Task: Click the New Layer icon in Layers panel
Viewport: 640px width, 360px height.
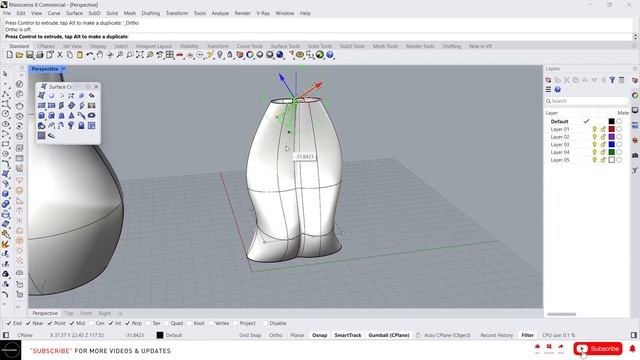Action: (x=548, y=80)
